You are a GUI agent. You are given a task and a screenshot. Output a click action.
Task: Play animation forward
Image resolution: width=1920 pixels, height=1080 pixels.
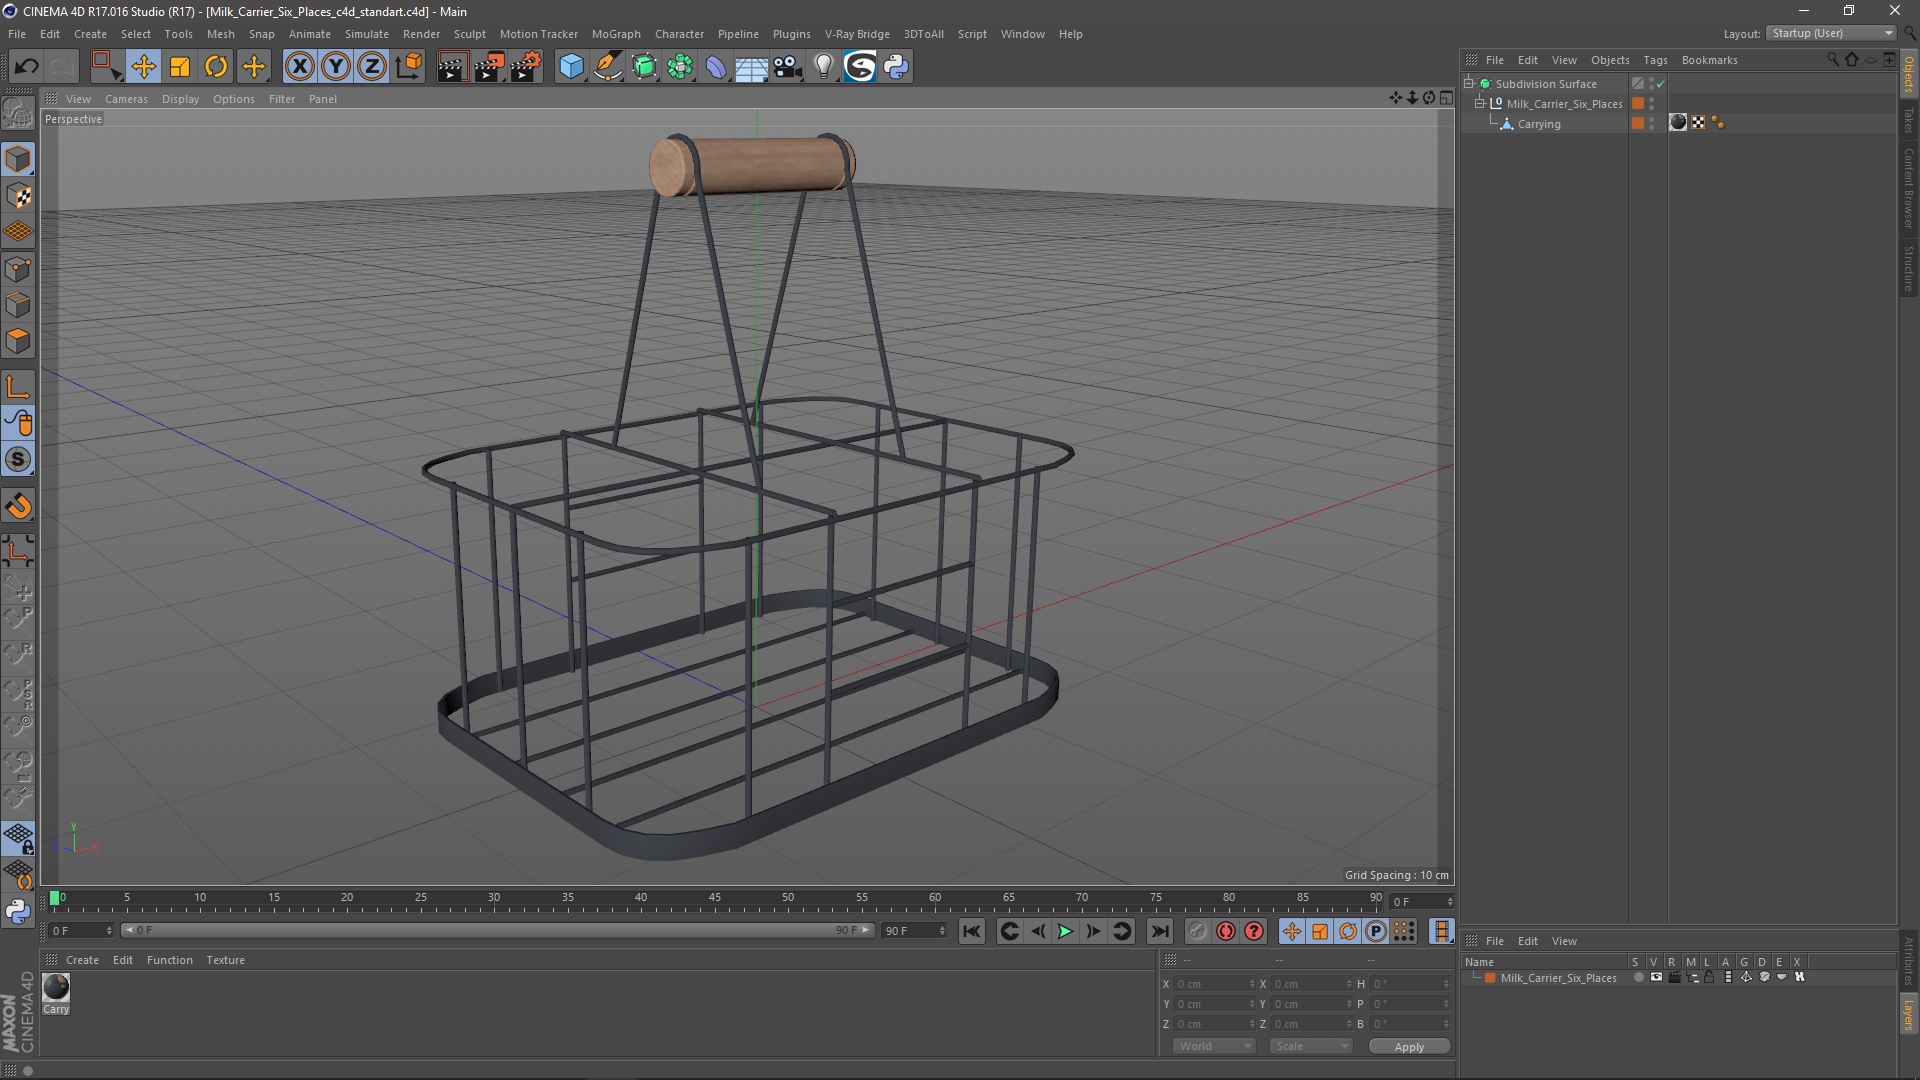click(x=1065, y=931)
